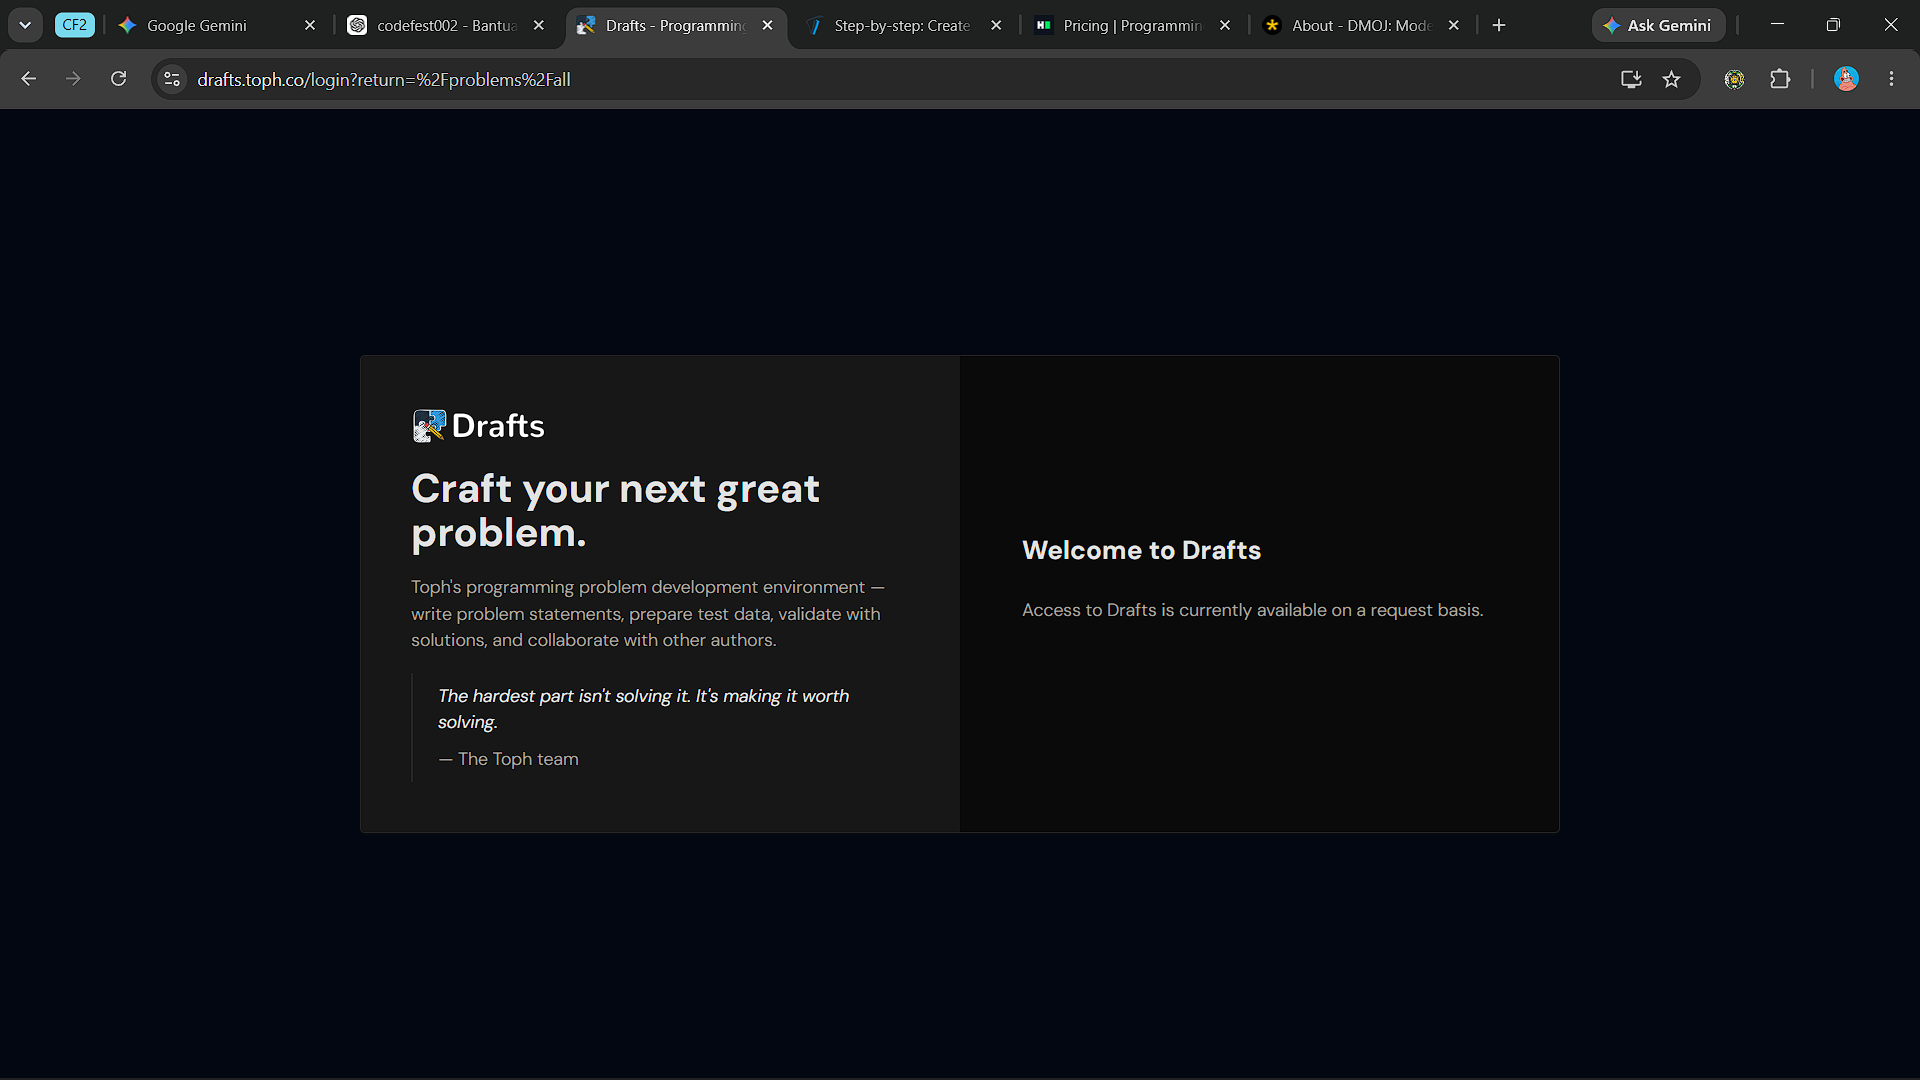This screenshot has width=1920, height=1080.
Task: Close the Step-by-step: Create tab
Action: [x=996, y=25]
